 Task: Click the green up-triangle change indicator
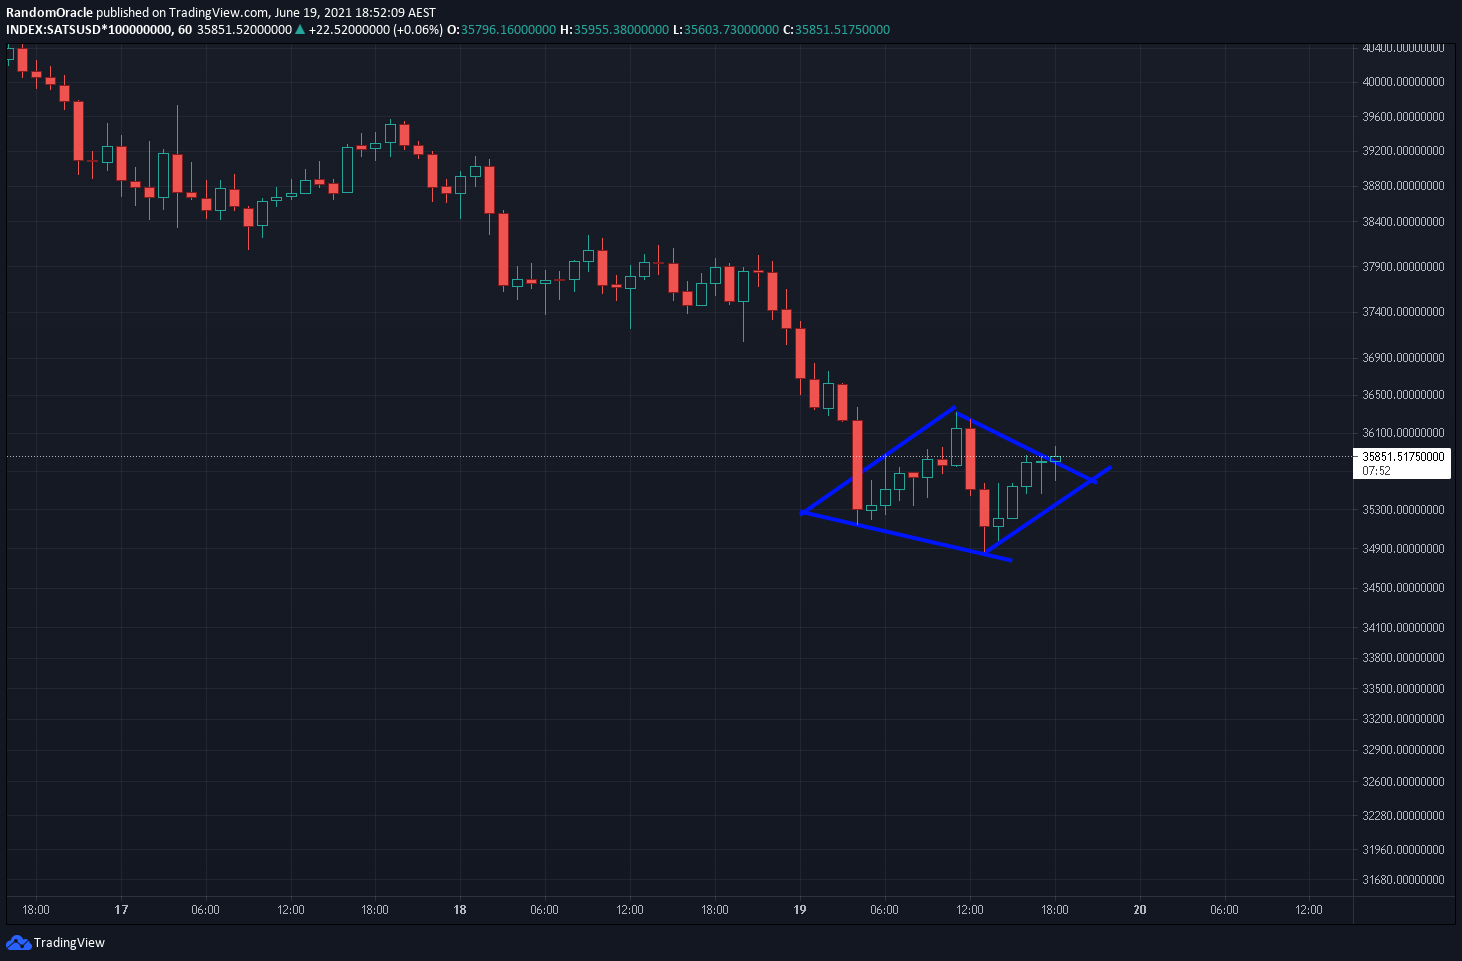[x=300, y=29]
